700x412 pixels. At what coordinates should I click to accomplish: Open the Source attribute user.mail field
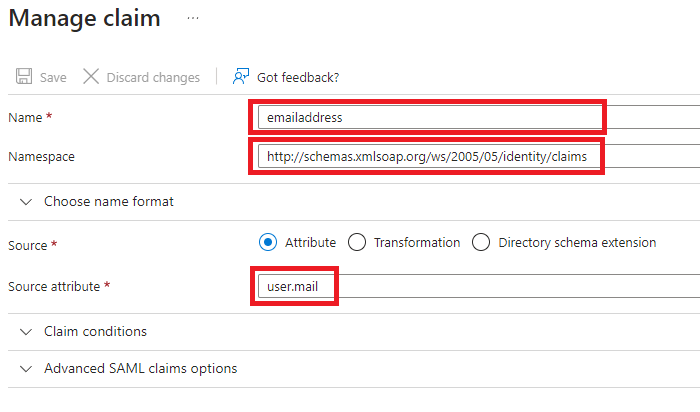294,287
